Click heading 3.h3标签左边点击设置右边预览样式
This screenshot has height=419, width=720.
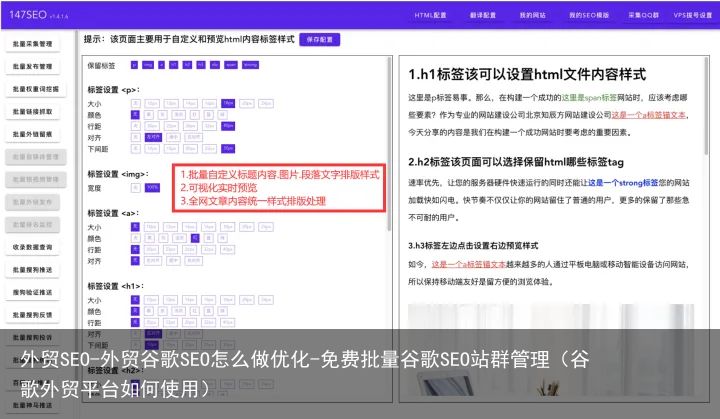click(x=473, y=246)
